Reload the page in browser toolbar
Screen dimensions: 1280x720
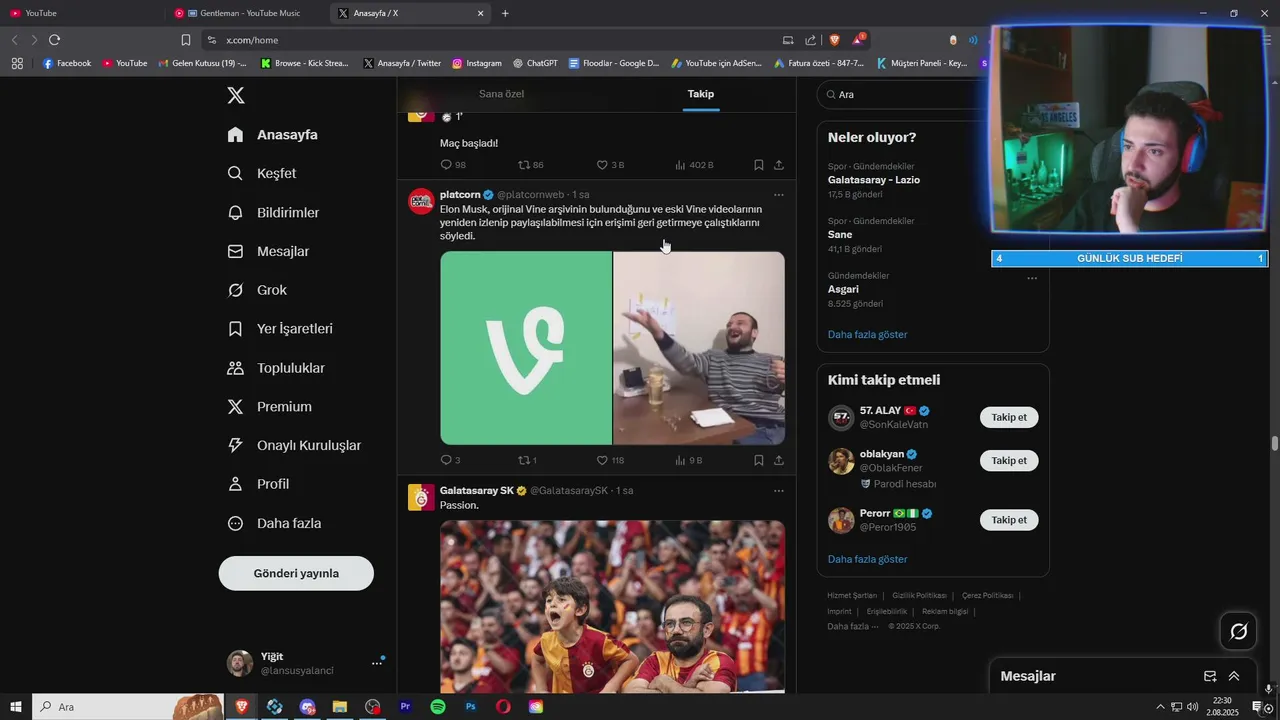click(54, 40)
